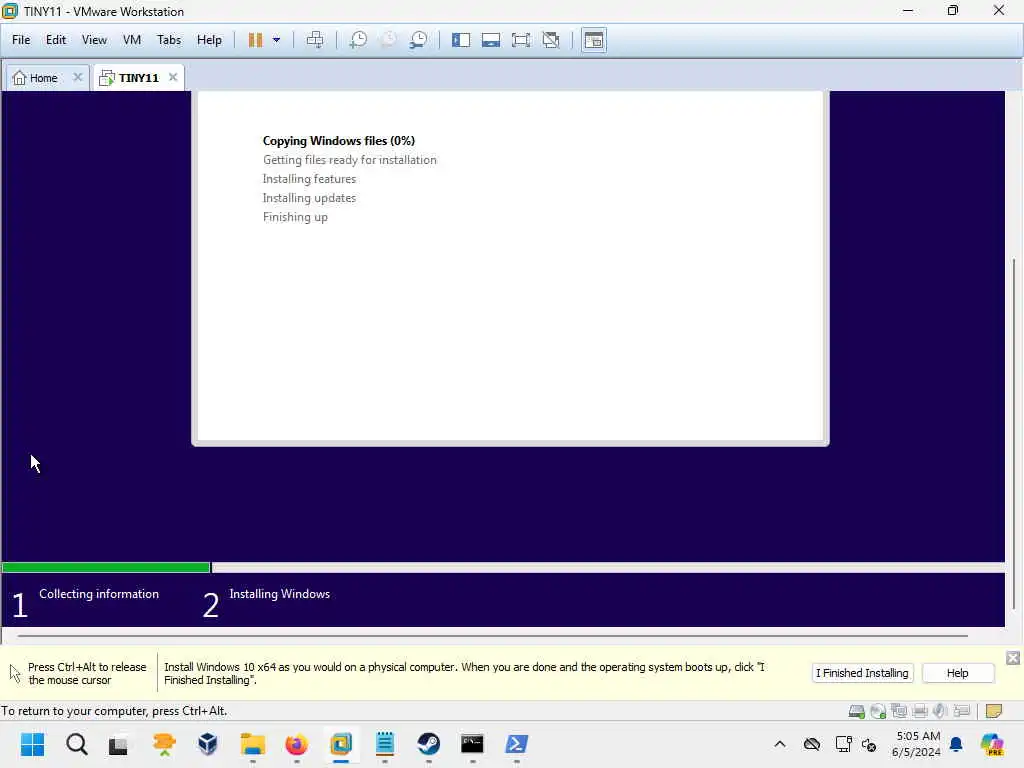Launch Firefox from the taskbar

(296, 744)
